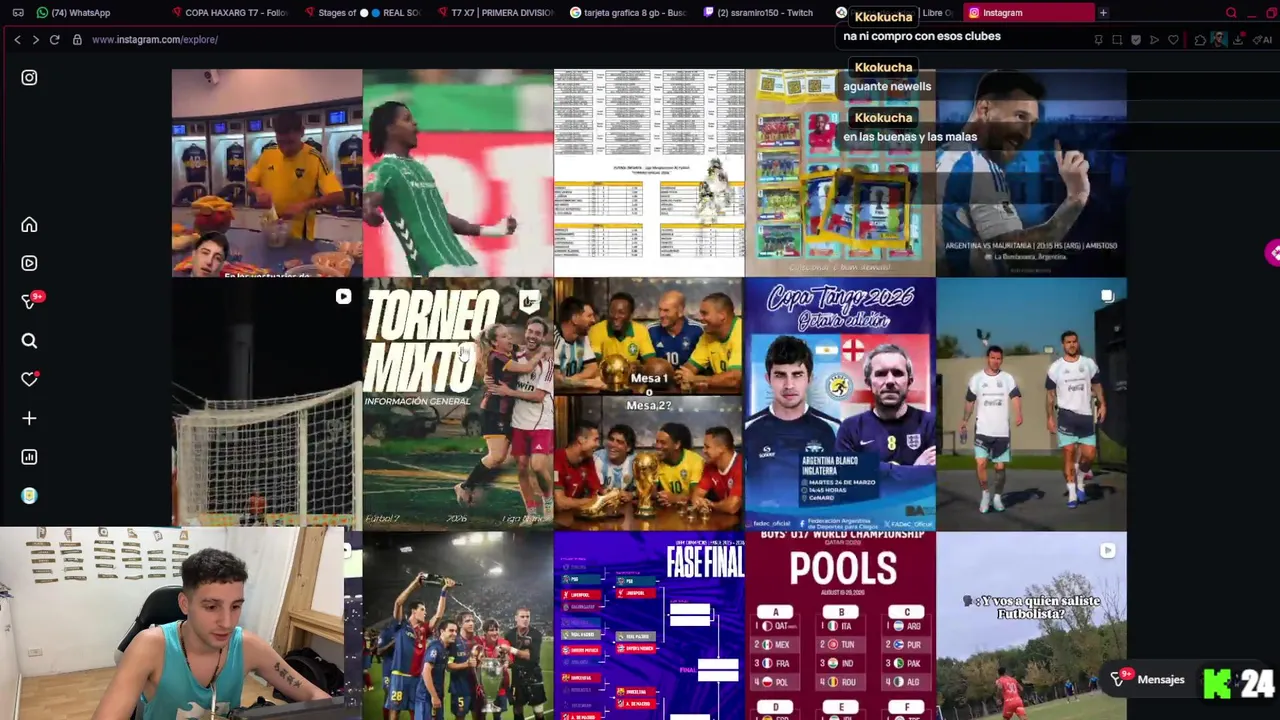1280x720 pixels.
Task: Open two players walking in training reel
Action: (1031, 403)
